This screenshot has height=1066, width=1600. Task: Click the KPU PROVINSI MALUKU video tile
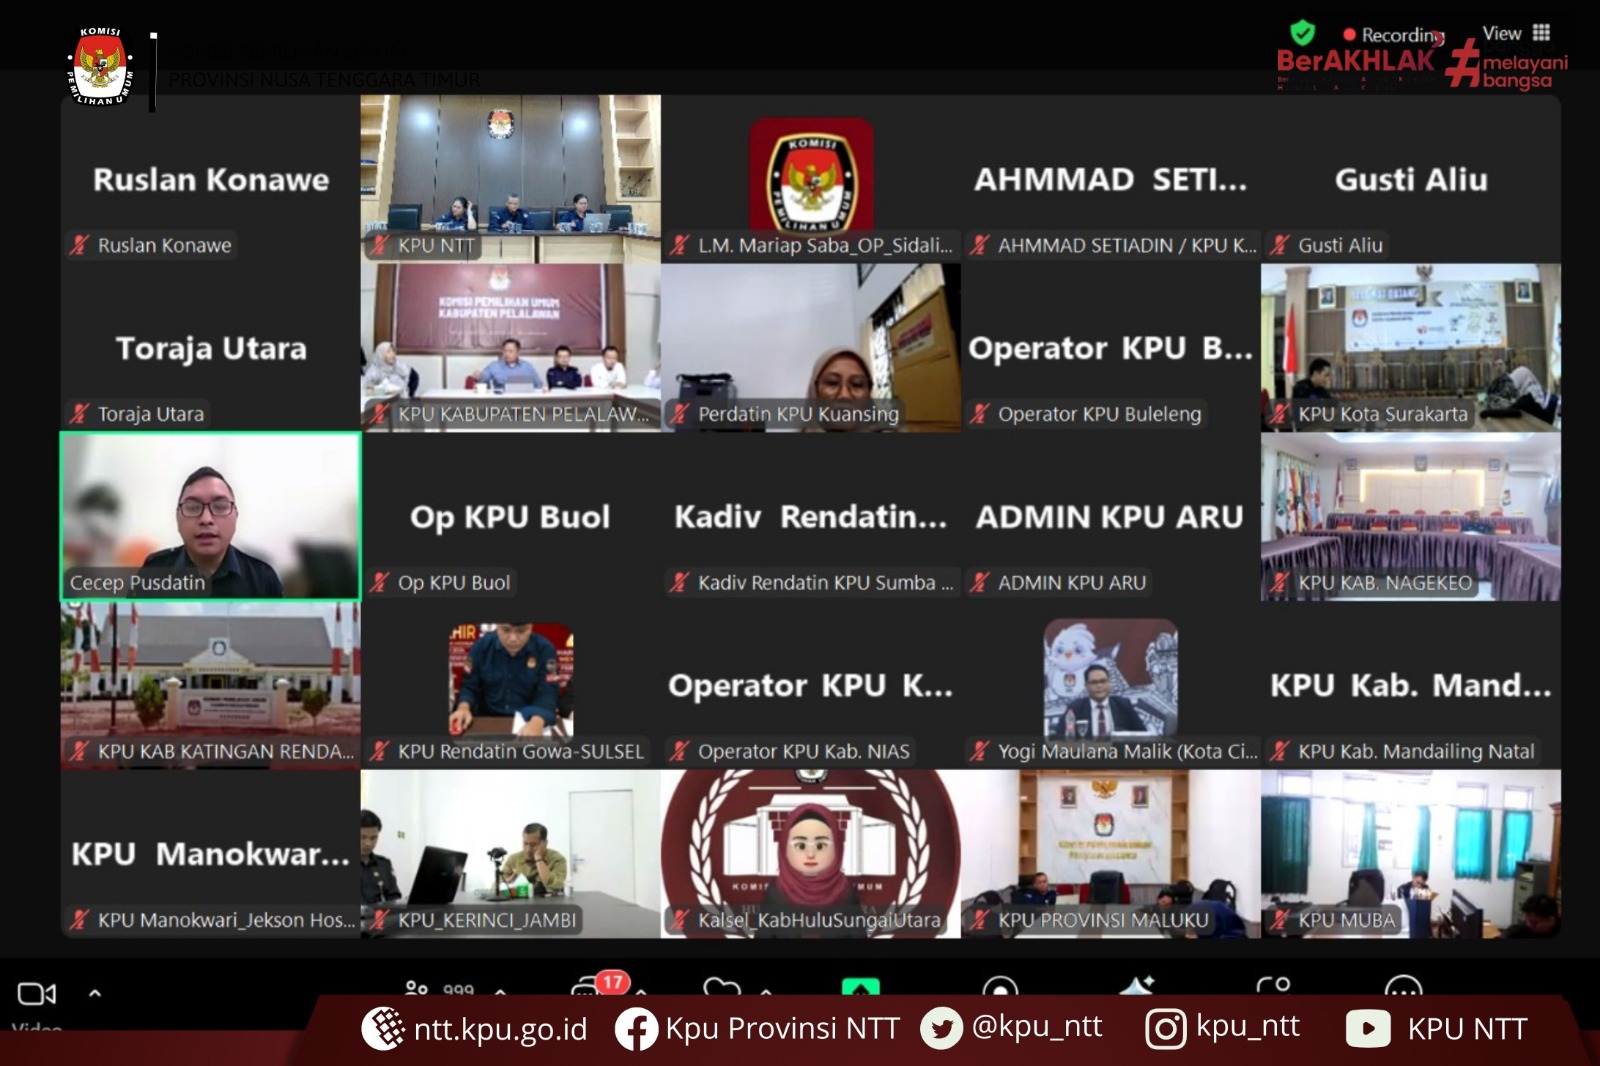tap(1110, 852)
